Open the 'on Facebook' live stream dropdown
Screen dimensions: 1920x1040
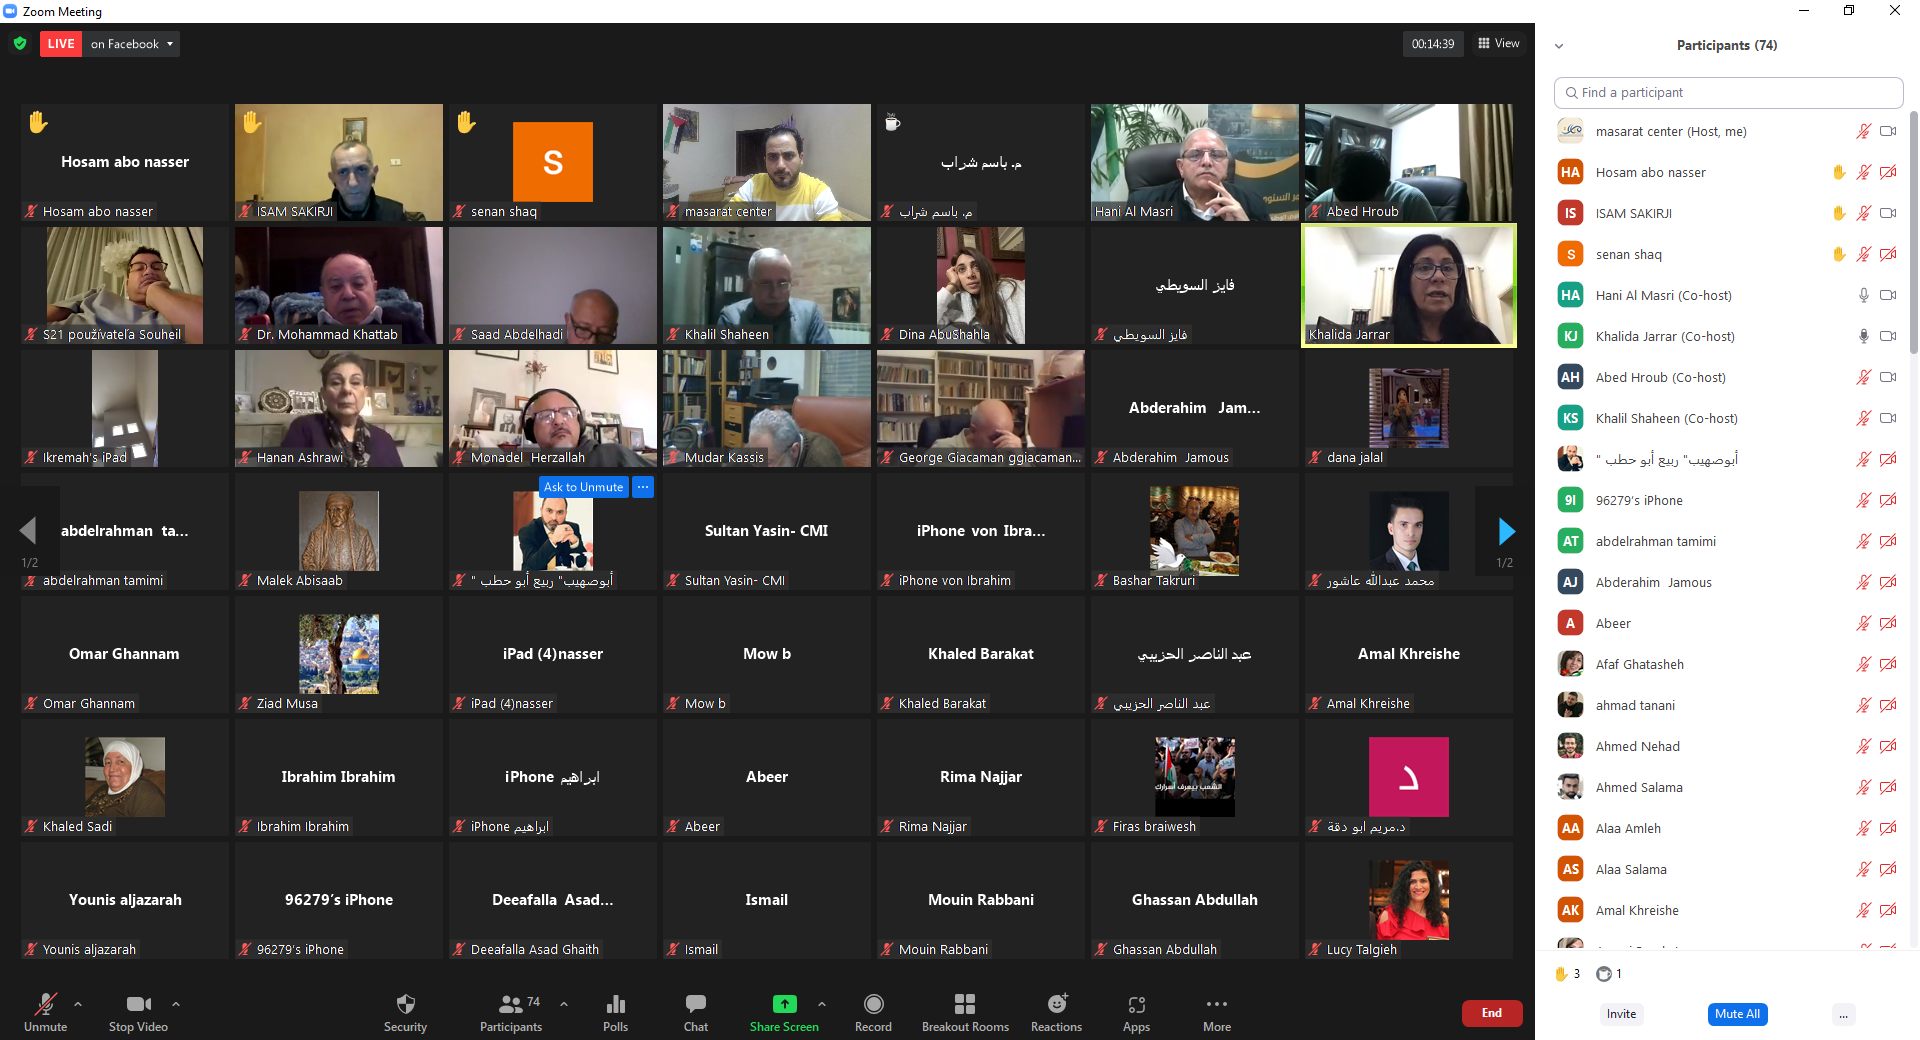132,44
